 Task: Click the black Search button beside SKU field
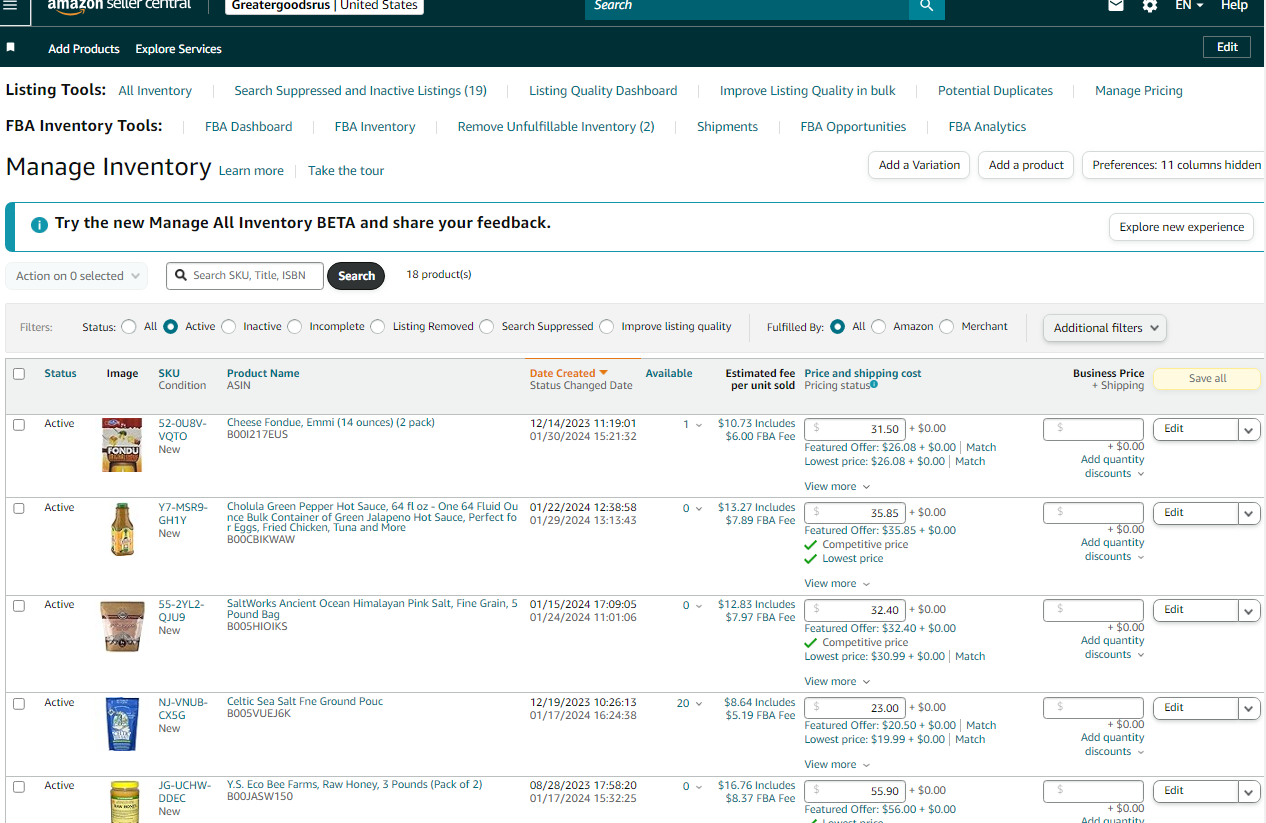point(356,276)
